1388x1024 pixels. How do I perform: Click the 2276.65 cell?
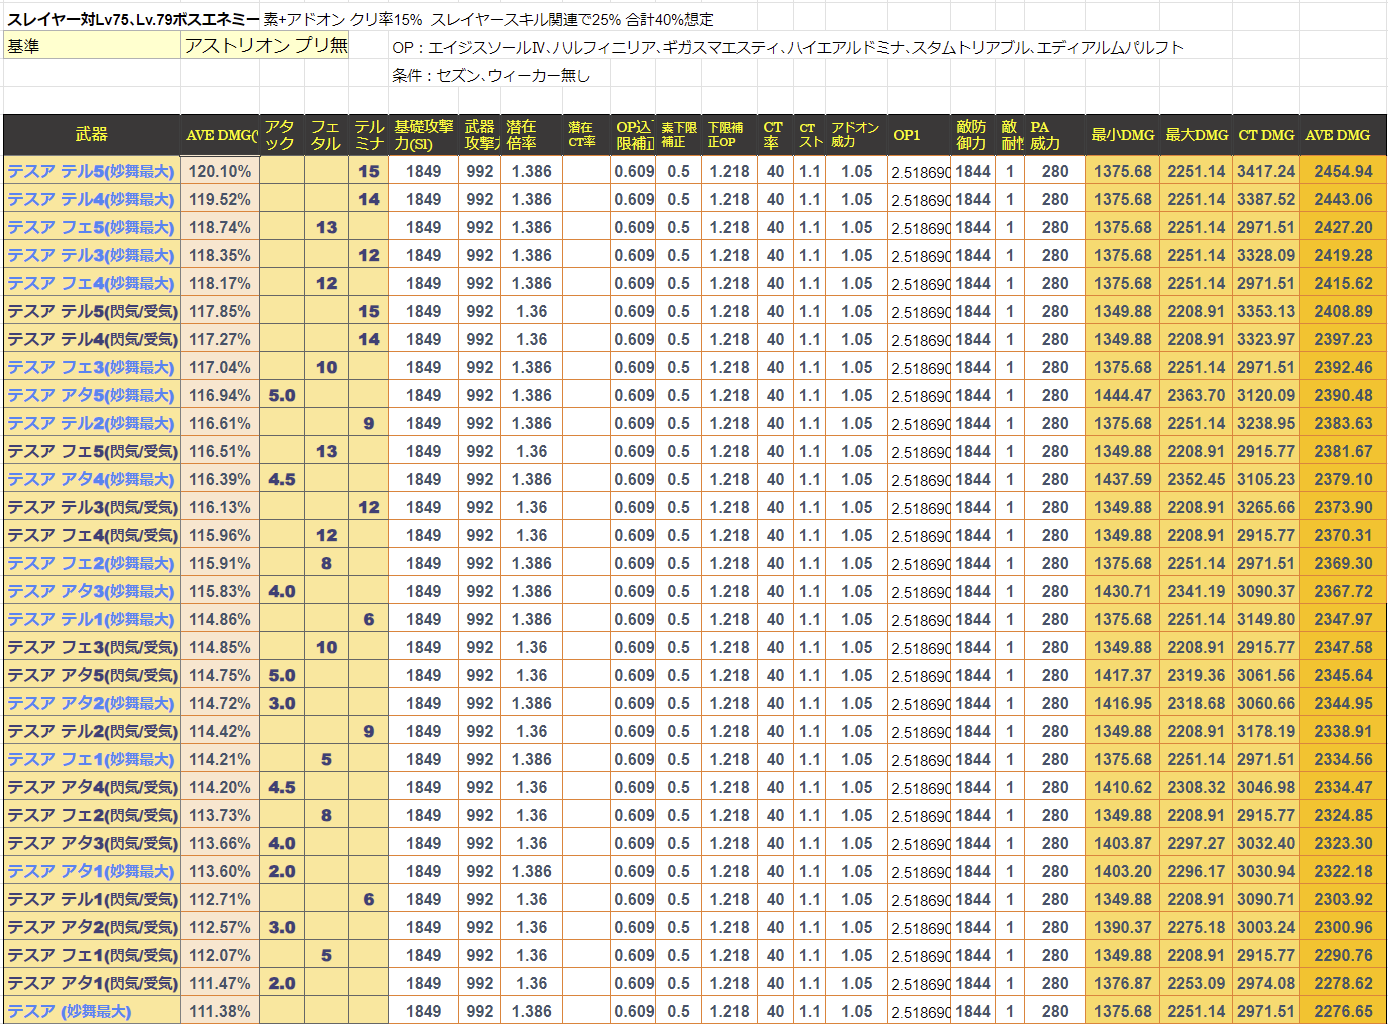1343,1011
